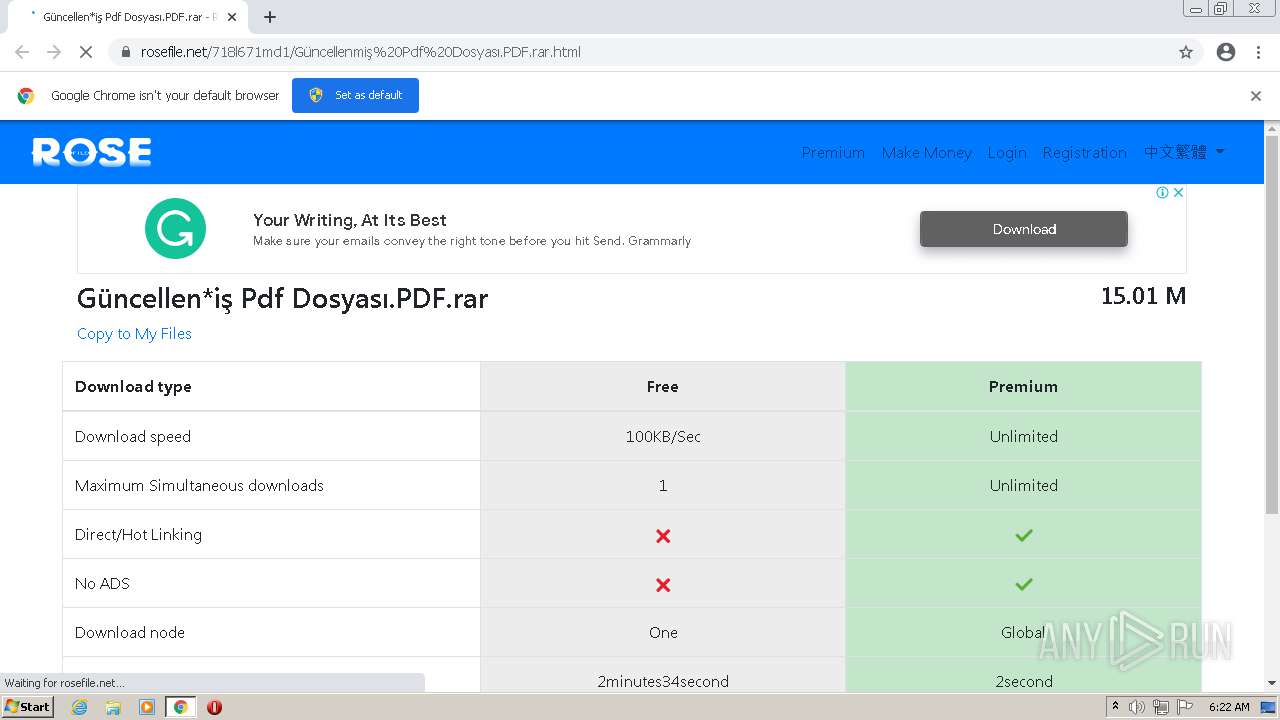Click the 2second premium wait cell
The width and height of the screenshot is (1280, 720).
pos(1023,681)
